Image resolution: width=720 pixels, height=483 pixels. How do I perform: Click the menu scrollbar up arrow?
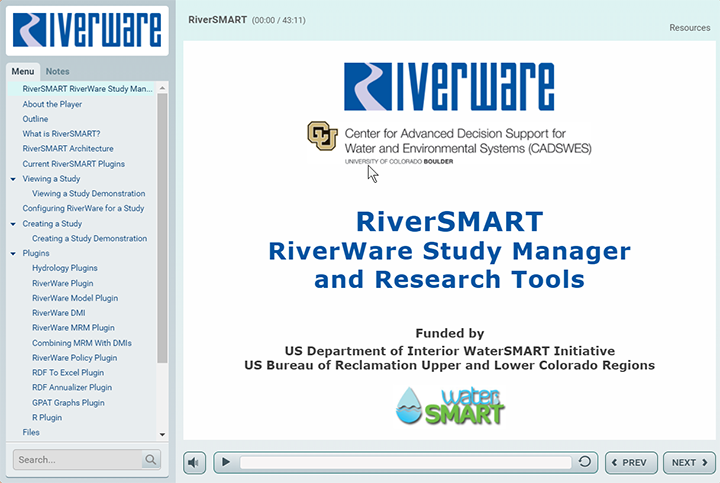point(162,88)
